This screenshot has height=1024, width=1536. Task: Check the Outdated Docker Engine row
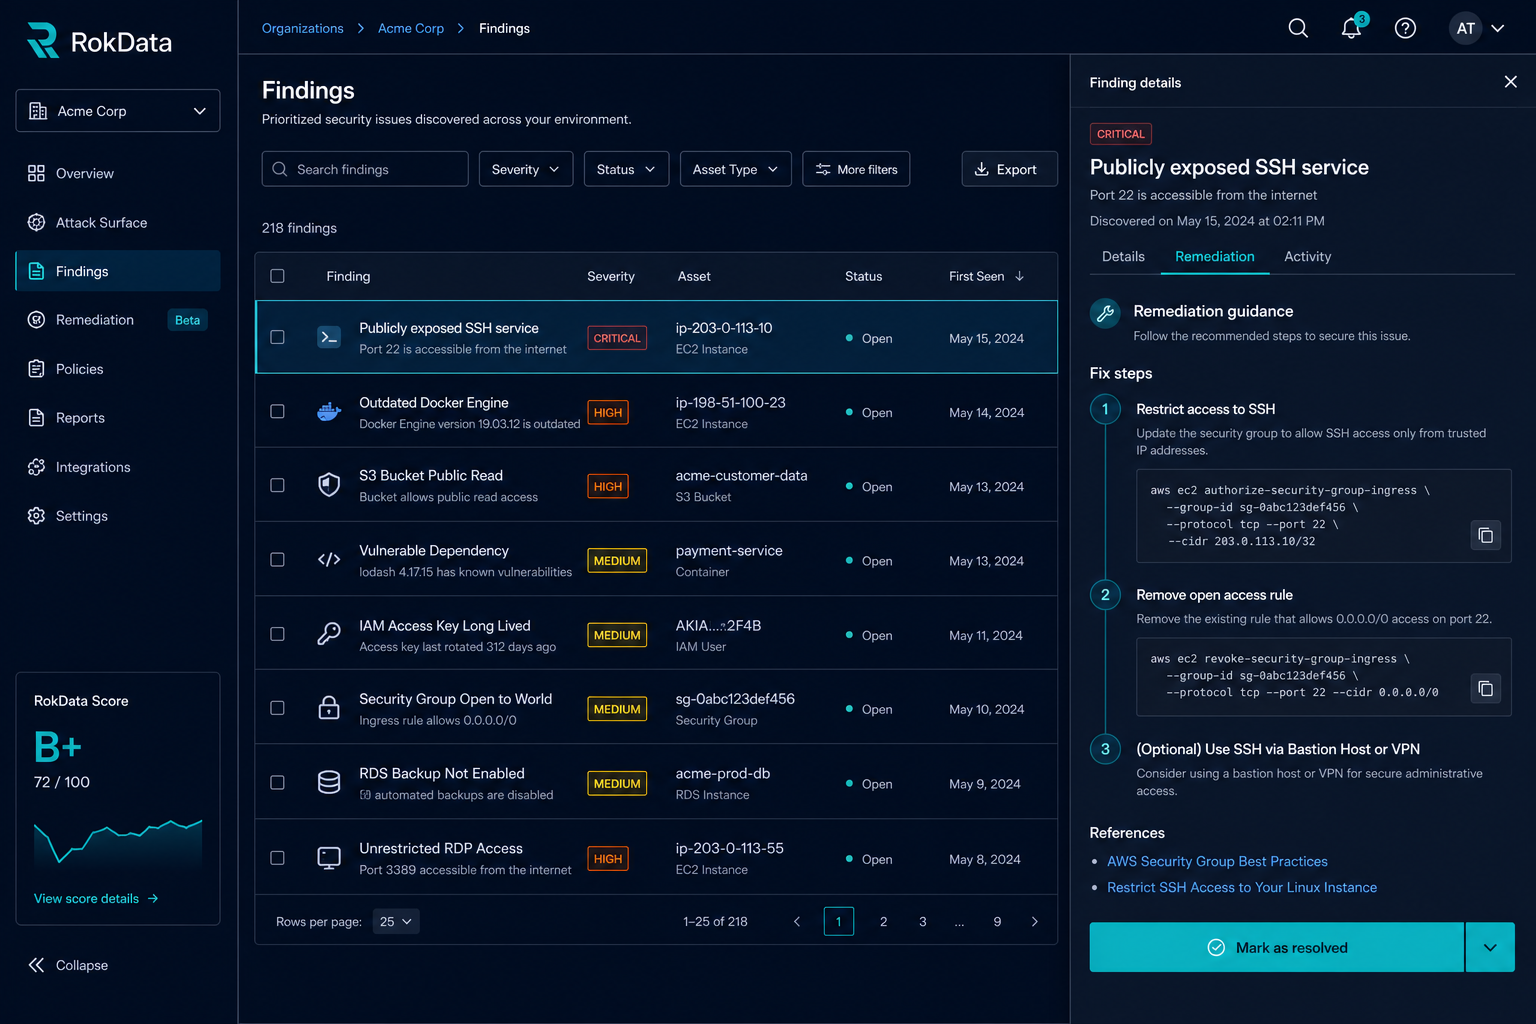278,412
